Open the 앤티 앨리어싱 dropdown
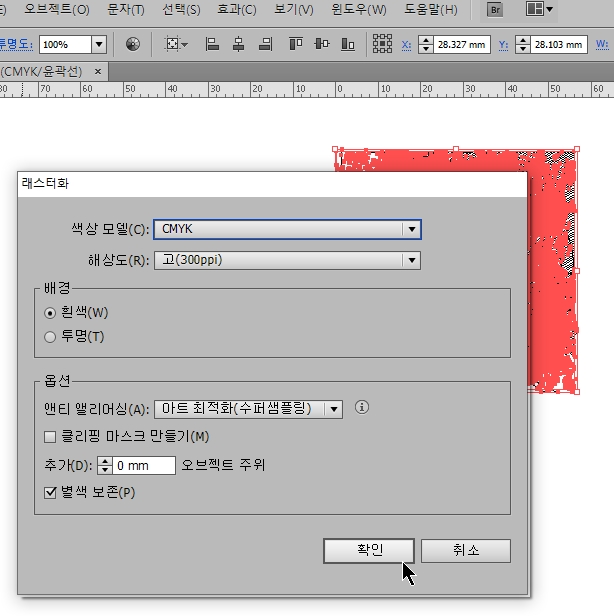 (248, 409)
